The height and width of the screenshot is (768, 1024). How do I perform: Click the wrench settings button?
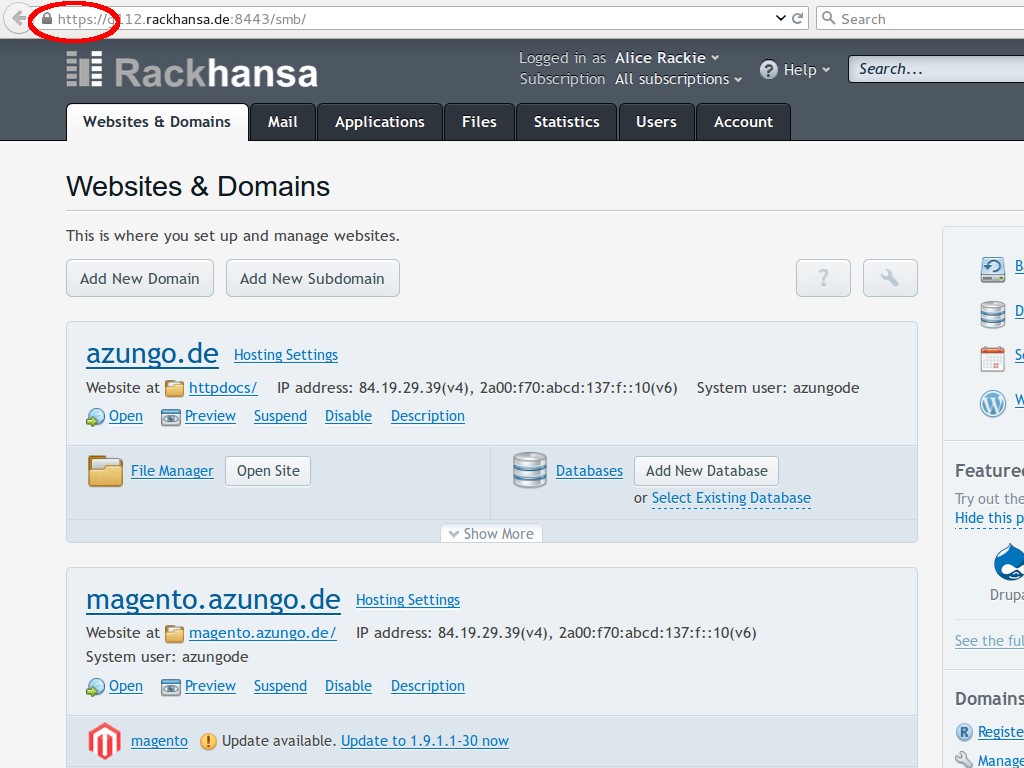pyautogui.click(x=890, y=278)
